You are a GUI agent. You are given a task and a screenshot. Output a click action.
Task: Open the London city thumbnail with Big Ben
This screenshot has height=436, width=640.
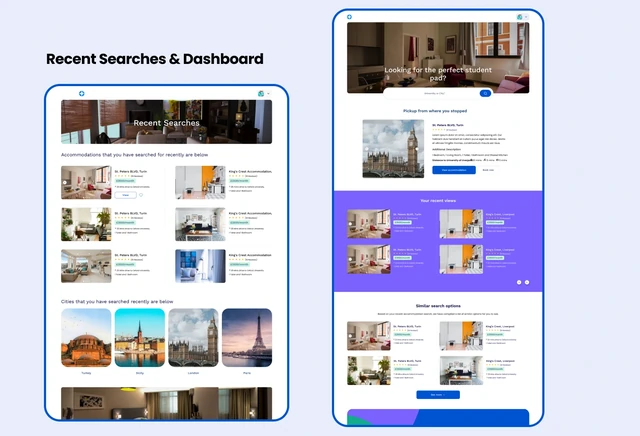pos(193,338)
